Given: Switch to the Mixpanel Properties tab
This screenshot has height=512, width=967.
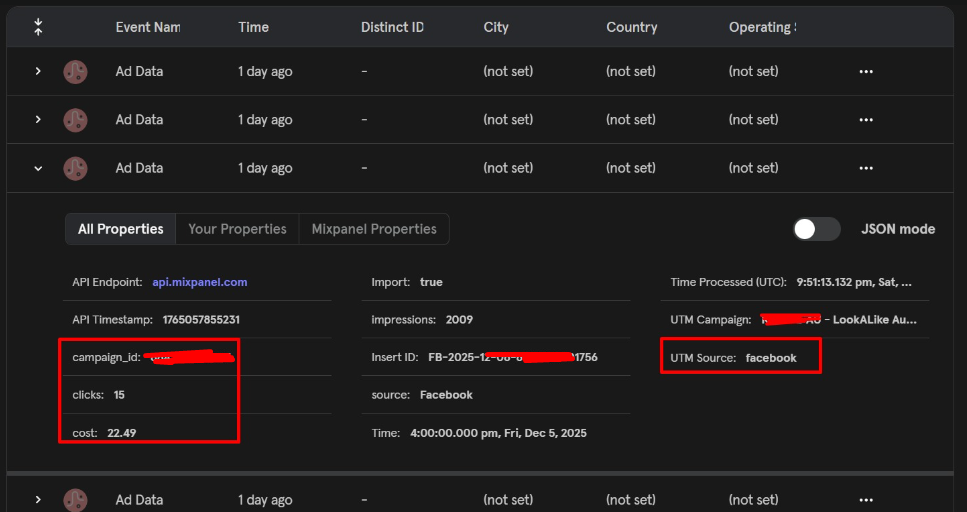Looking at the screenshot, I should point(374,229).
